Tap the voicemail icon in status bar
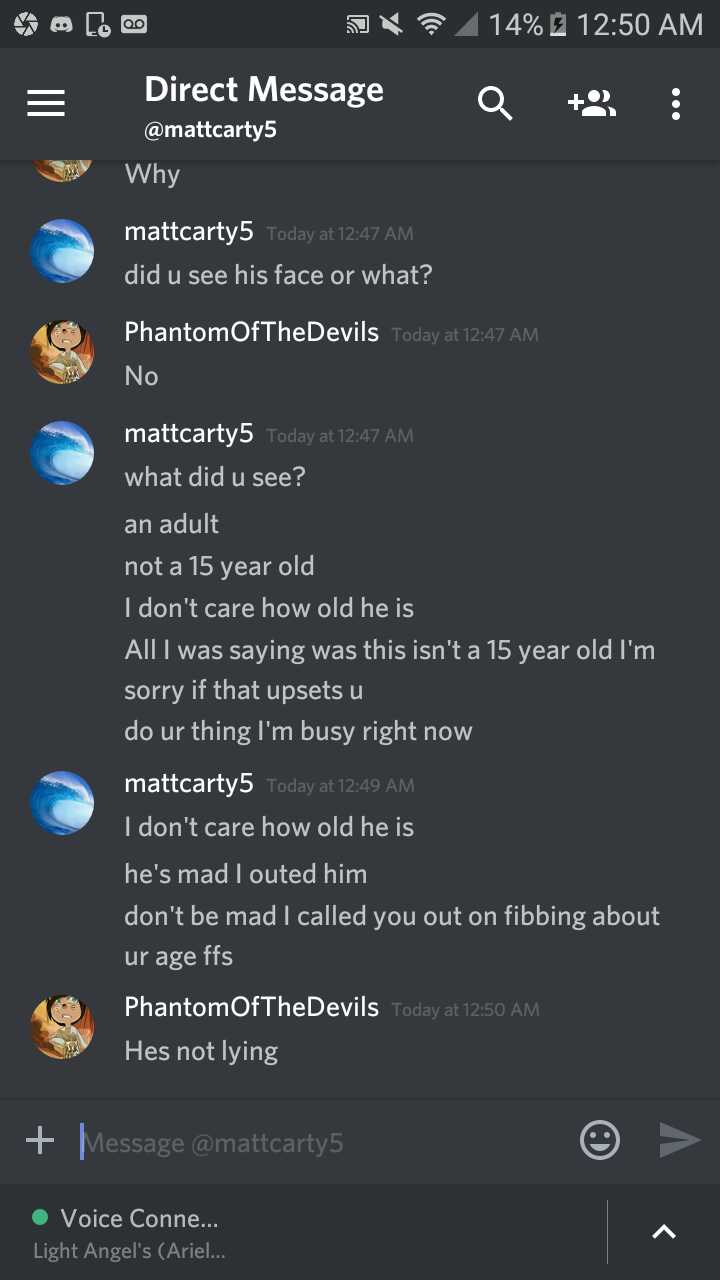This screenshot has width=720, height=1280. point(134,24)
